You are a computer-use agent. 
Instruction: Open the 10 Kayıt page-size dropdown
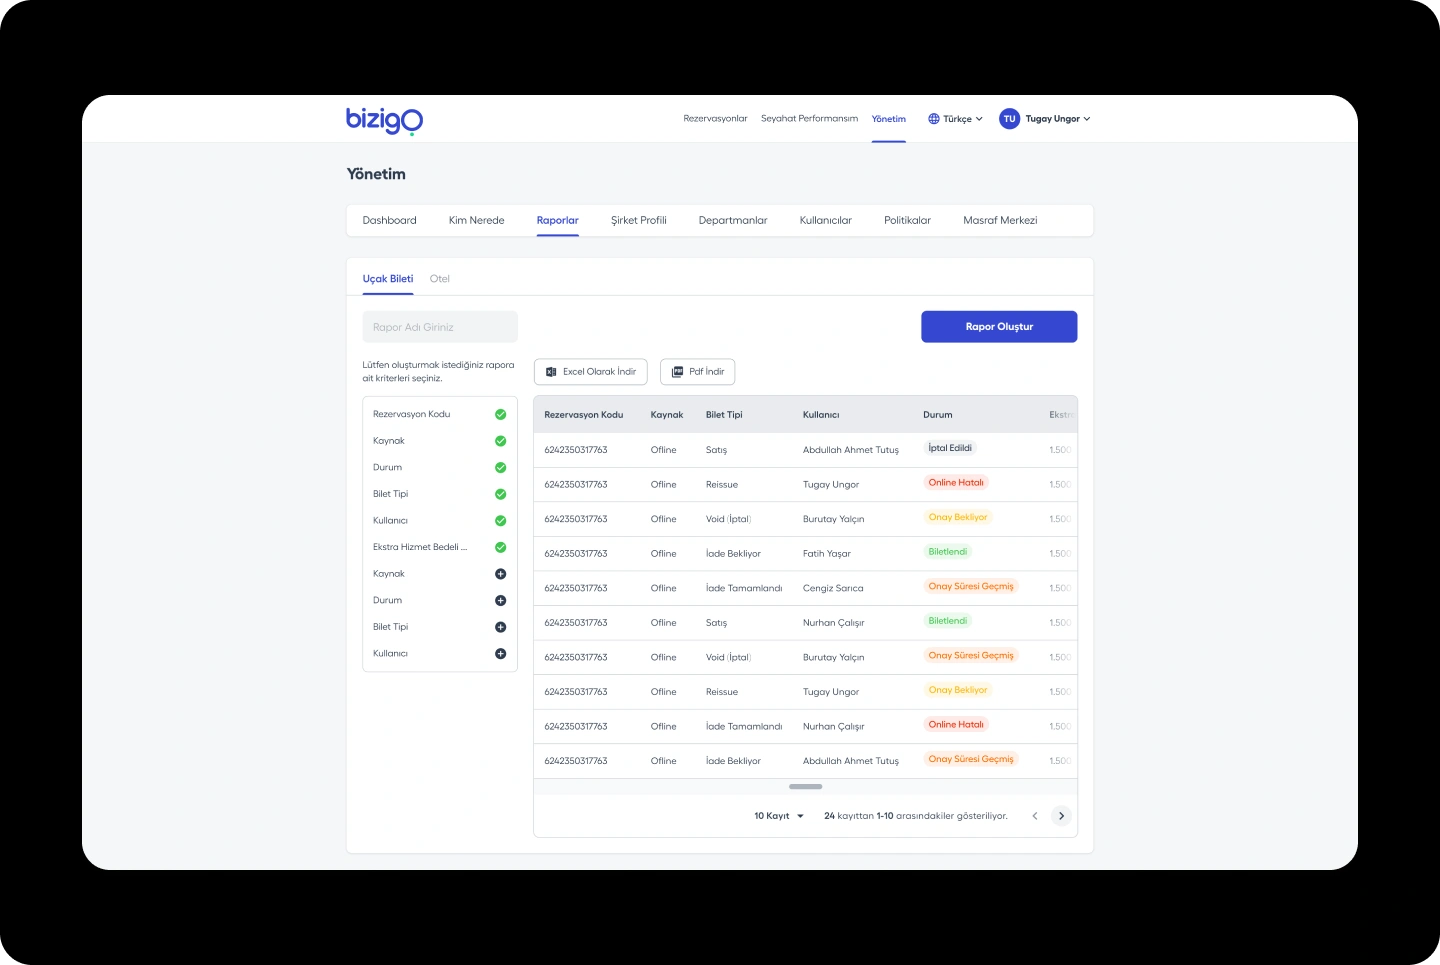779,816
